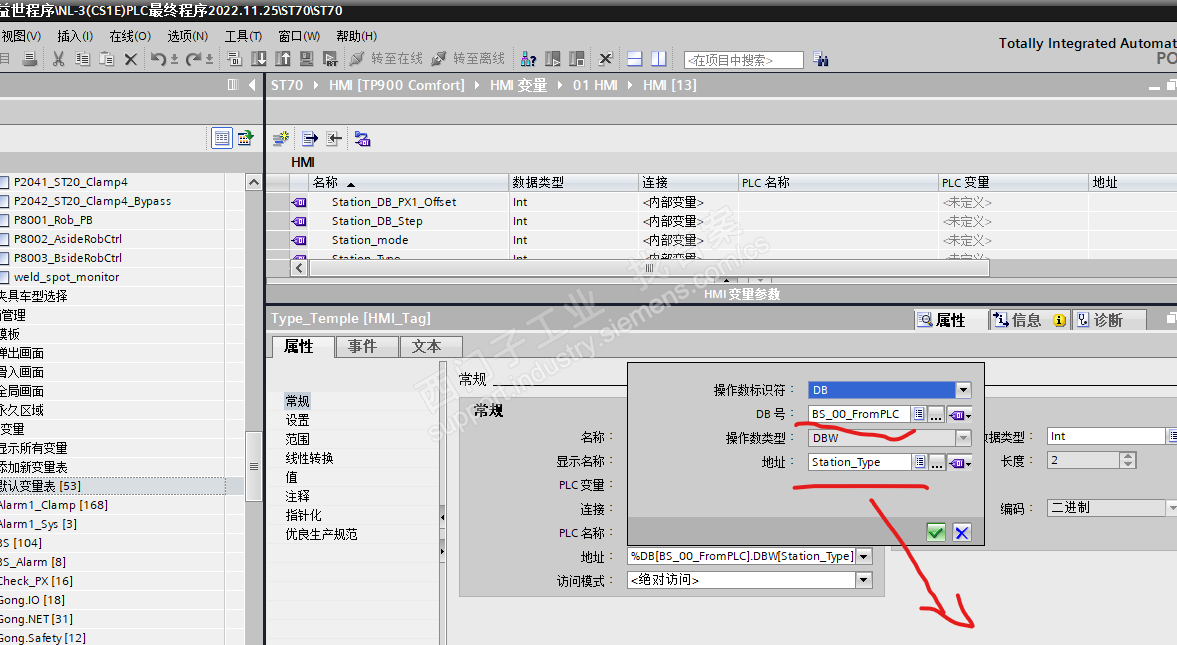Click the Print toolbar icon
1177x645 pixels.
(x=29, y=59)
